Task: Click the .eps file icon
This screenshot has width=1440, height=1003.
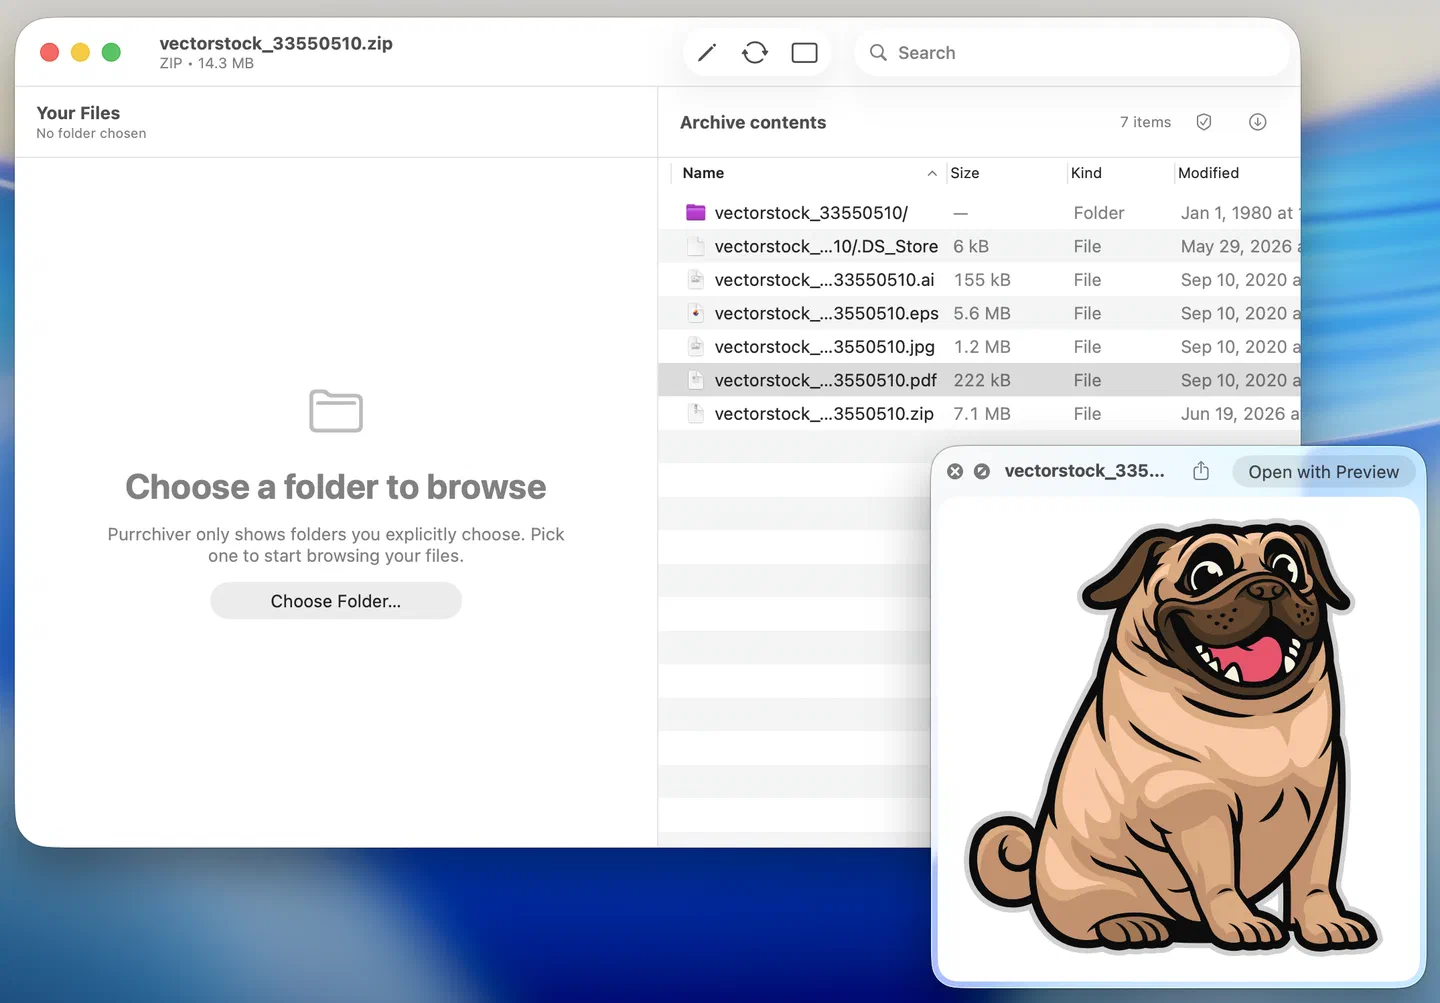Action: tap(696, 313)
